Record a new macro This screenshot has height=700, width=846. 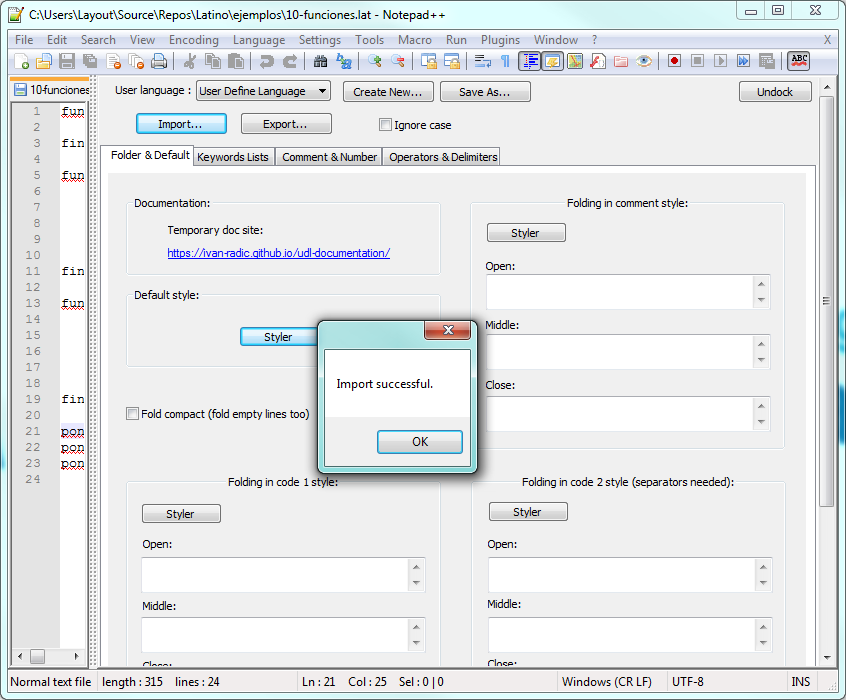coord(675,61)
